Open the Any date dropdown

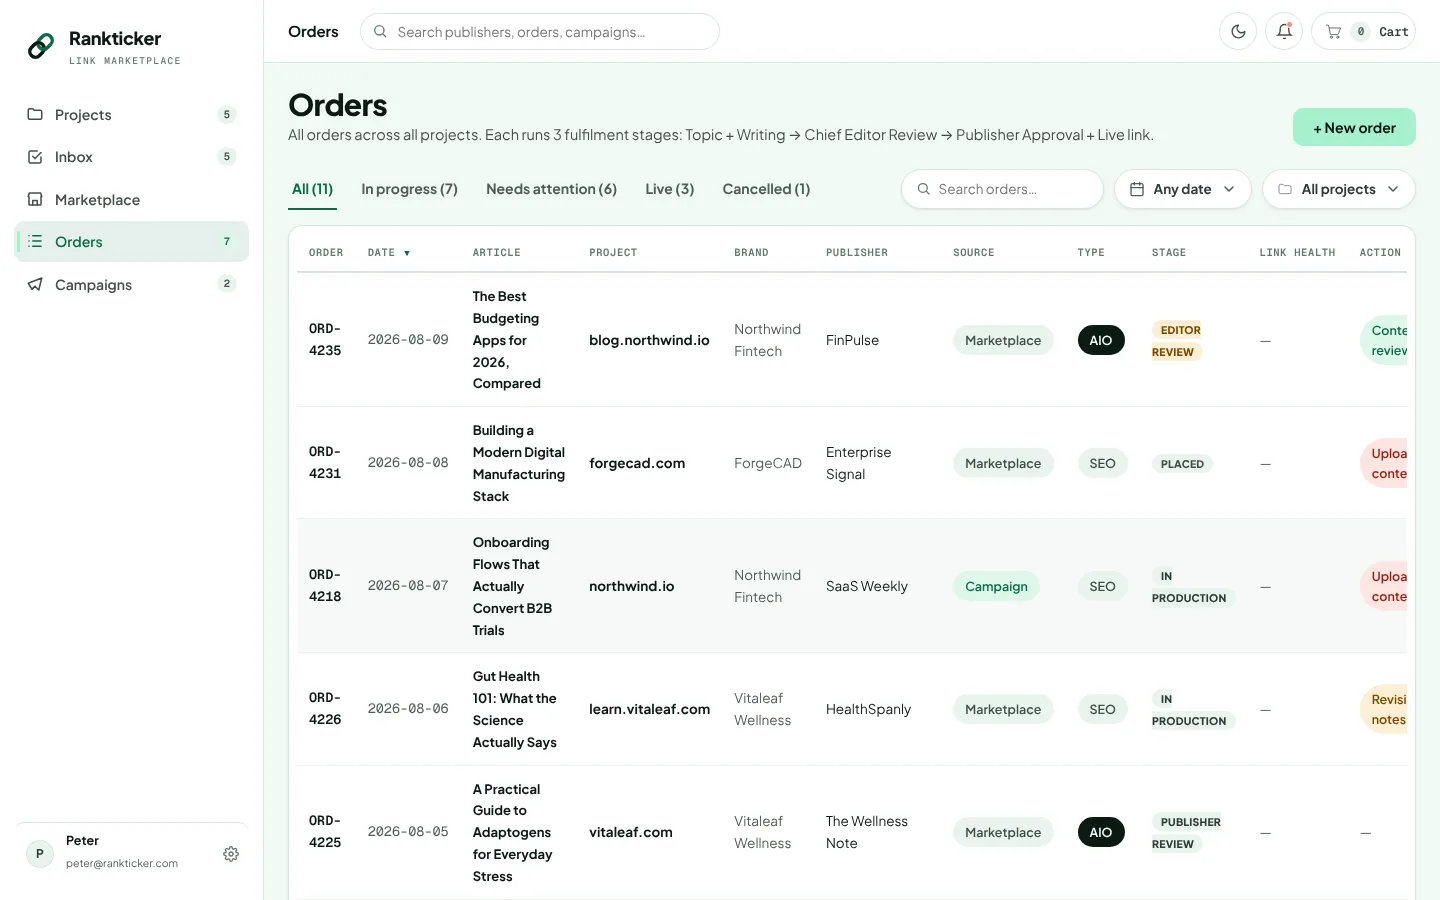tap(1182, 189)
